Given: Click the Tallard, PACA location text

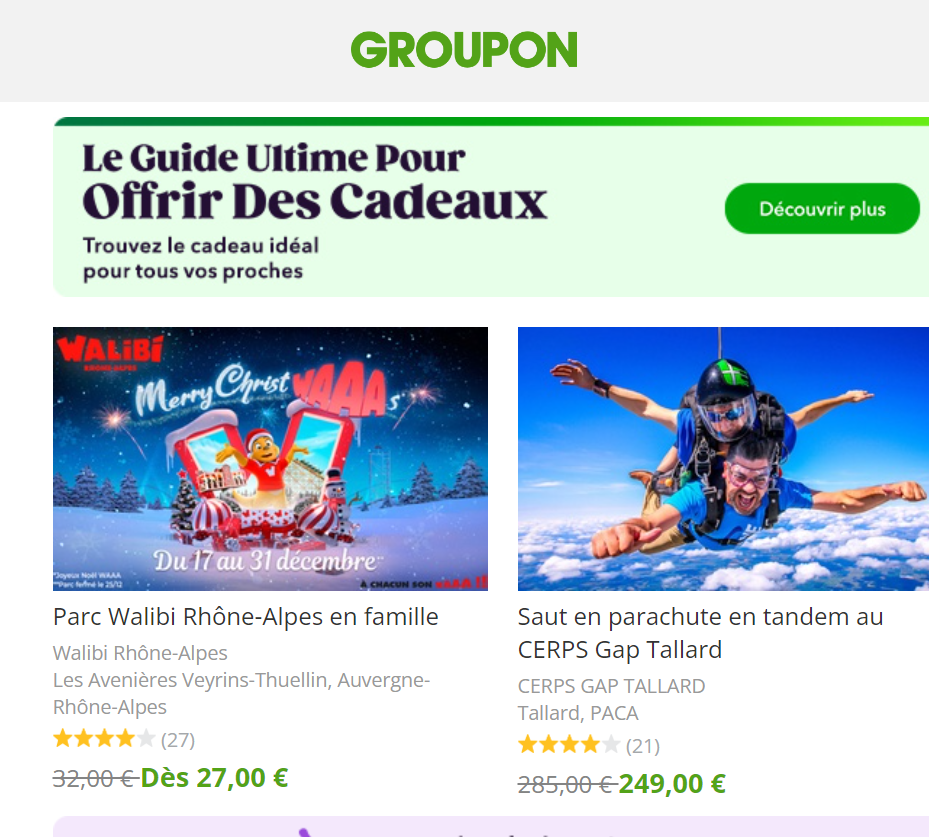Looking at the screenshot, I should tap(578, 713).
